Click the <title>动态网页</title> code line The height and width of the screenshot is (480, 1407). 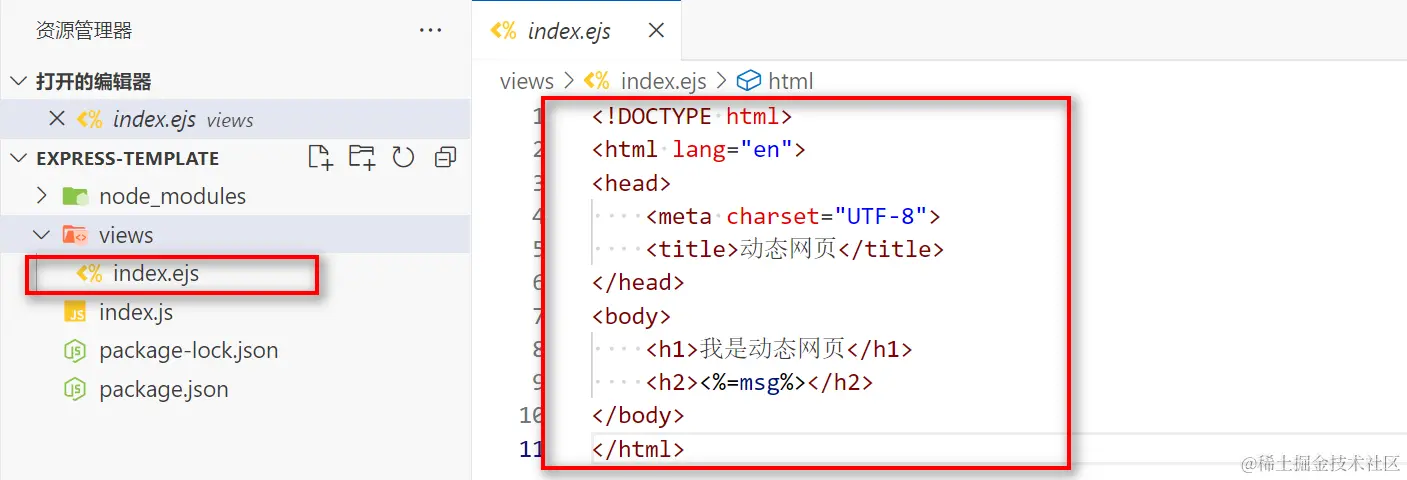coord(794,249)
